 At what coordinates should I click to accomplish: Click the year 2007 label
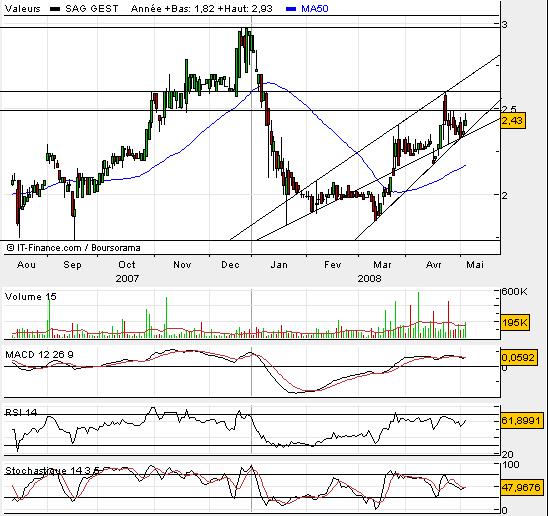(127, 279)
